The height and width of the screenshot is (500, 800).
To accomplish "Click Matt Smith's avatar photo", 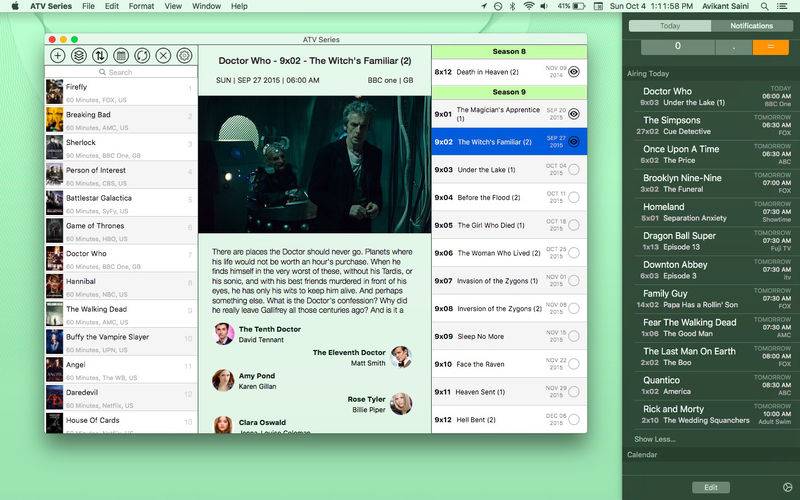I will tap(401, 357).
